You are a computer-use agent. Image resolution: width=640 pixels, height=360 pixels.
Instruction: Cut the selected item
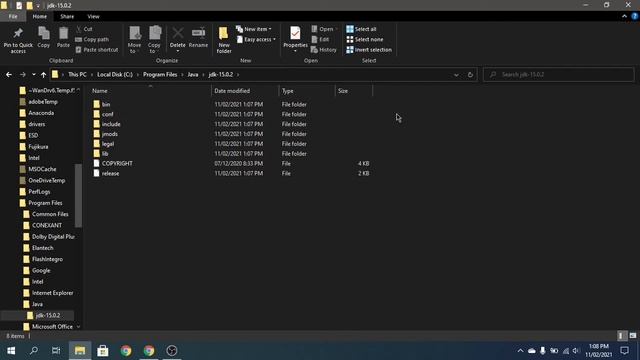tap(84, 29)
